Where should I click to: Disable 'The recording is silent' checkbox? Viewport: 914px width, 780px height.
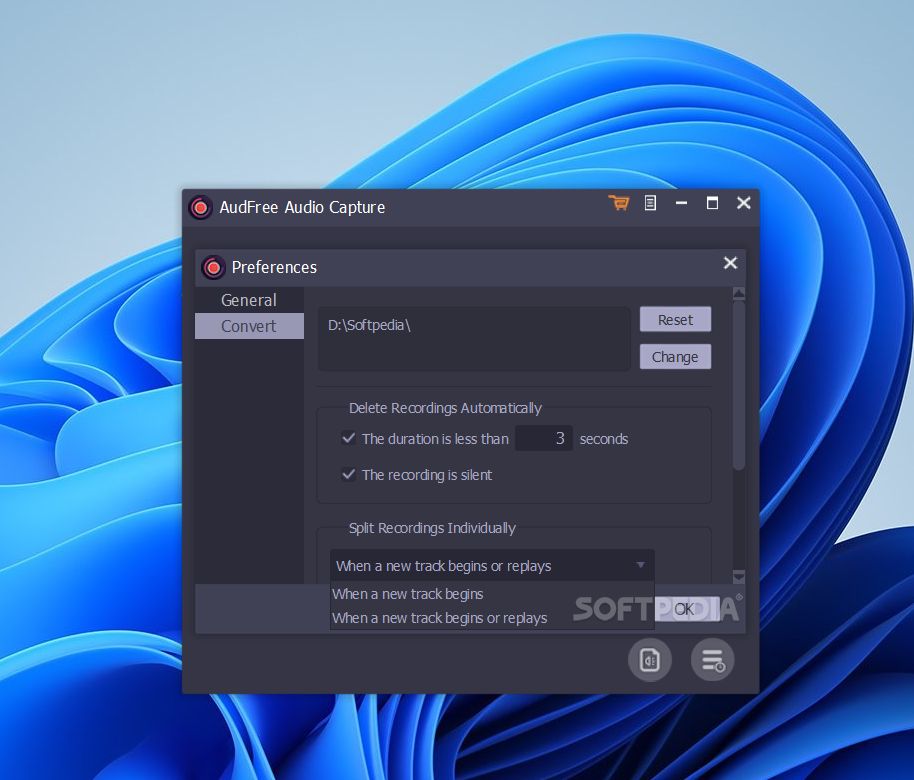(x=349, y=474)
